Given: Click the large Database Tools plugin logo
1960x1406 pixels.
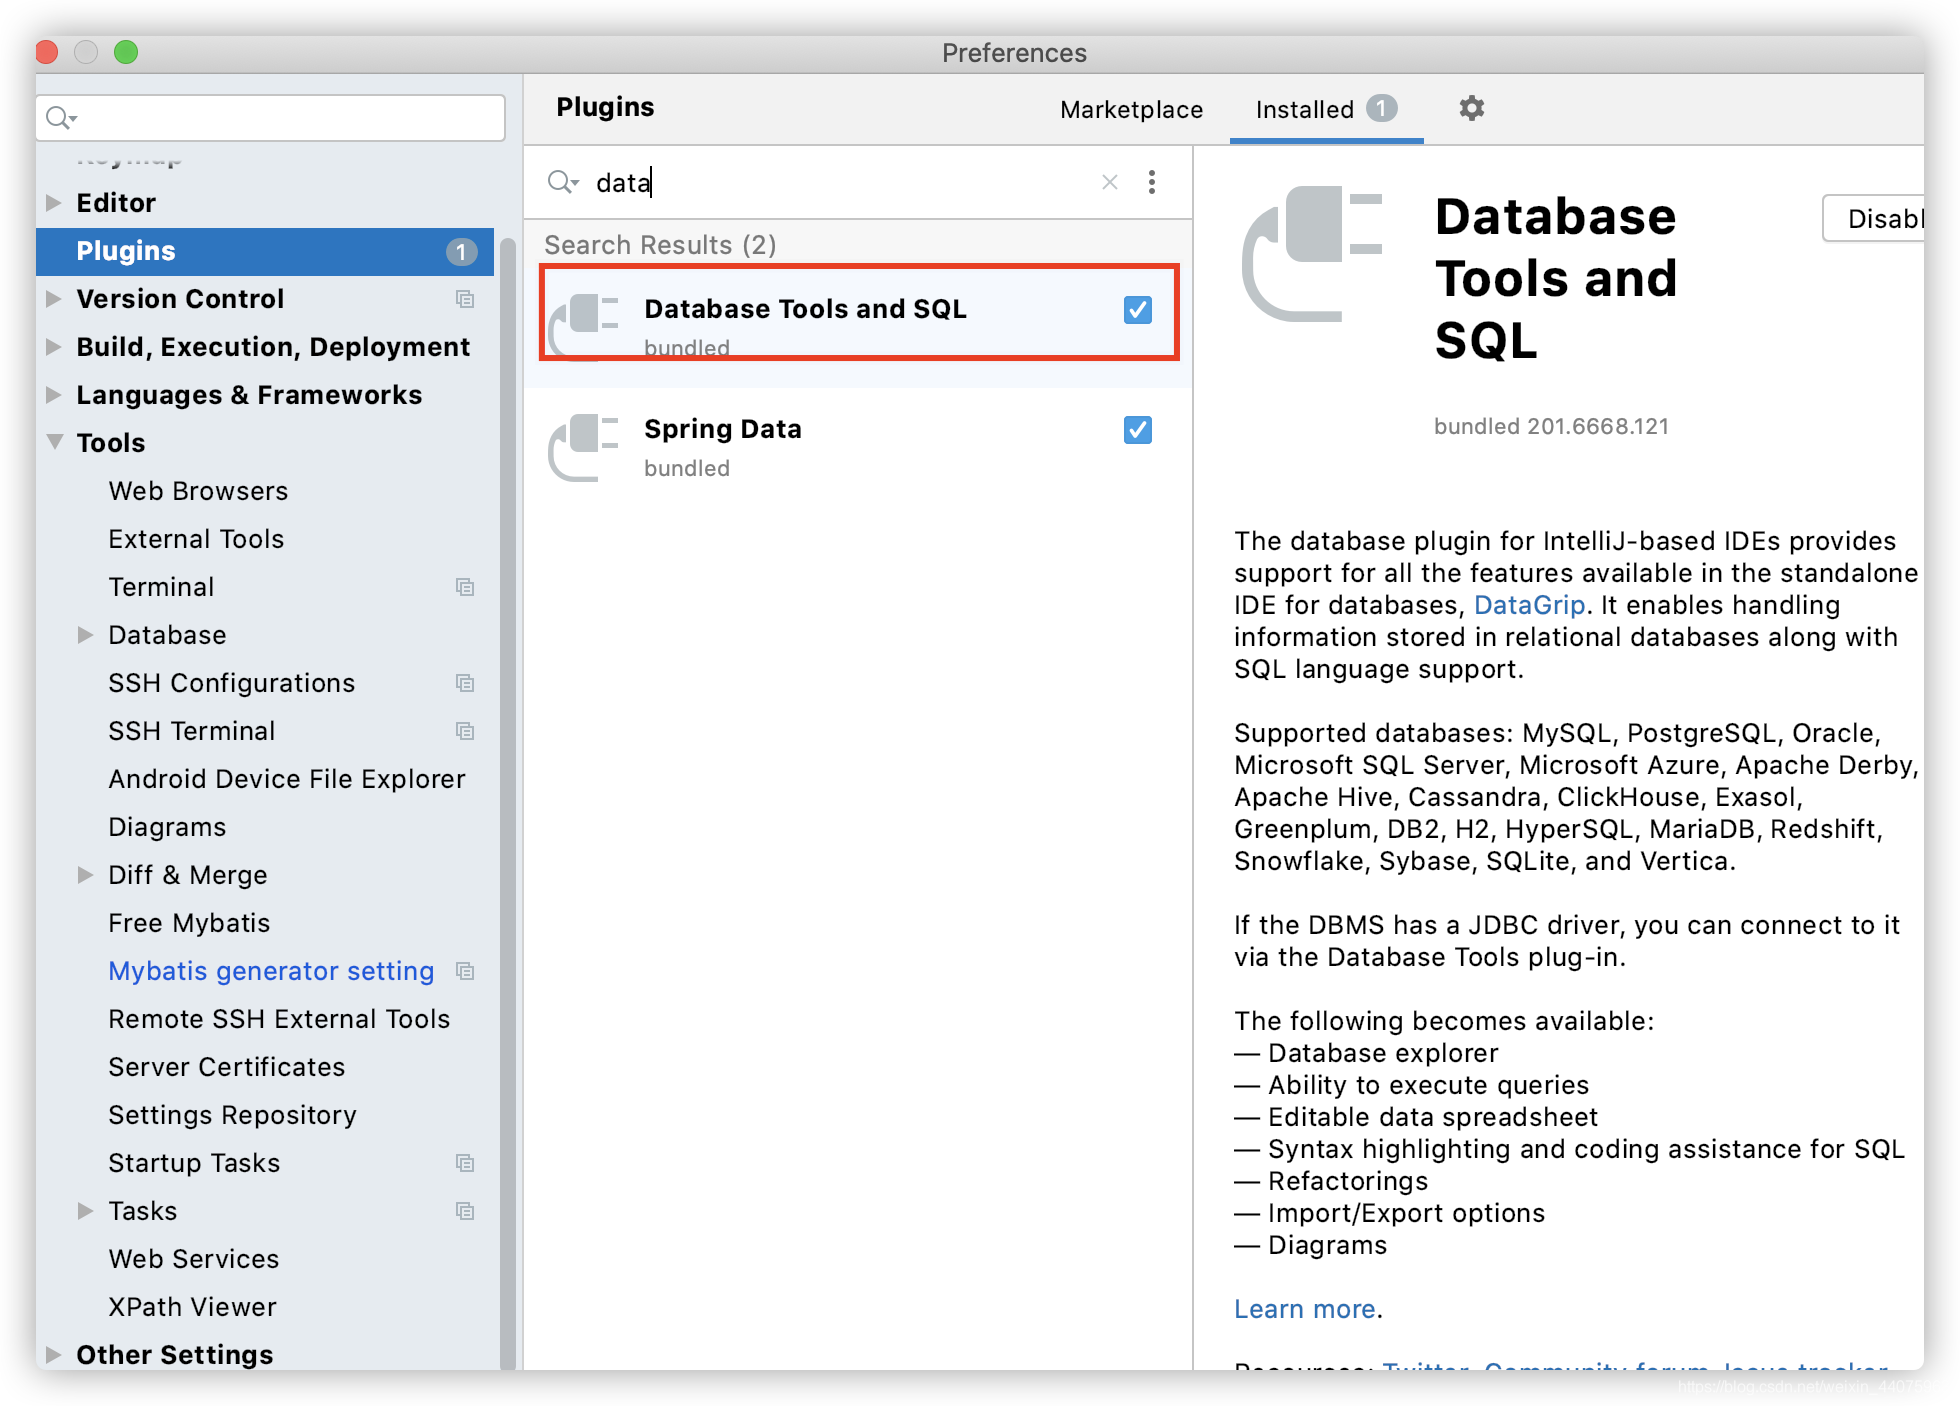Looking at the screenshot, I should [x=1310, y=253].
